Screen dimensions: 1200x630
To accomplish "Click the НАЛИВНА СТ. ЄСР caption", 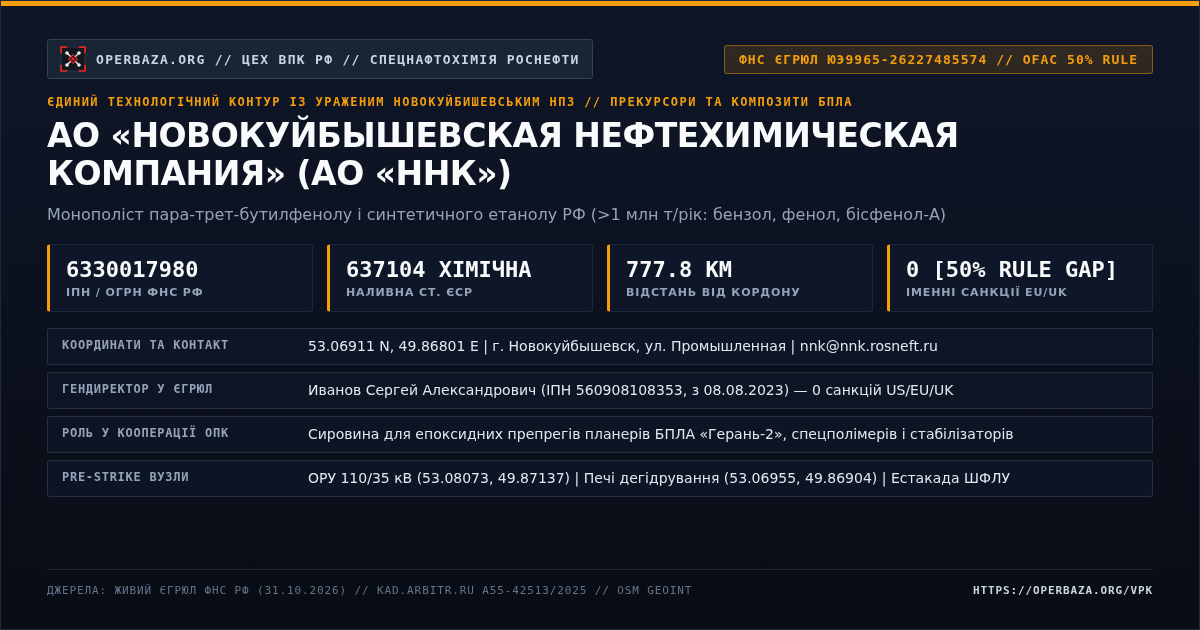I will pyautogui.click(x=409, y=292).
